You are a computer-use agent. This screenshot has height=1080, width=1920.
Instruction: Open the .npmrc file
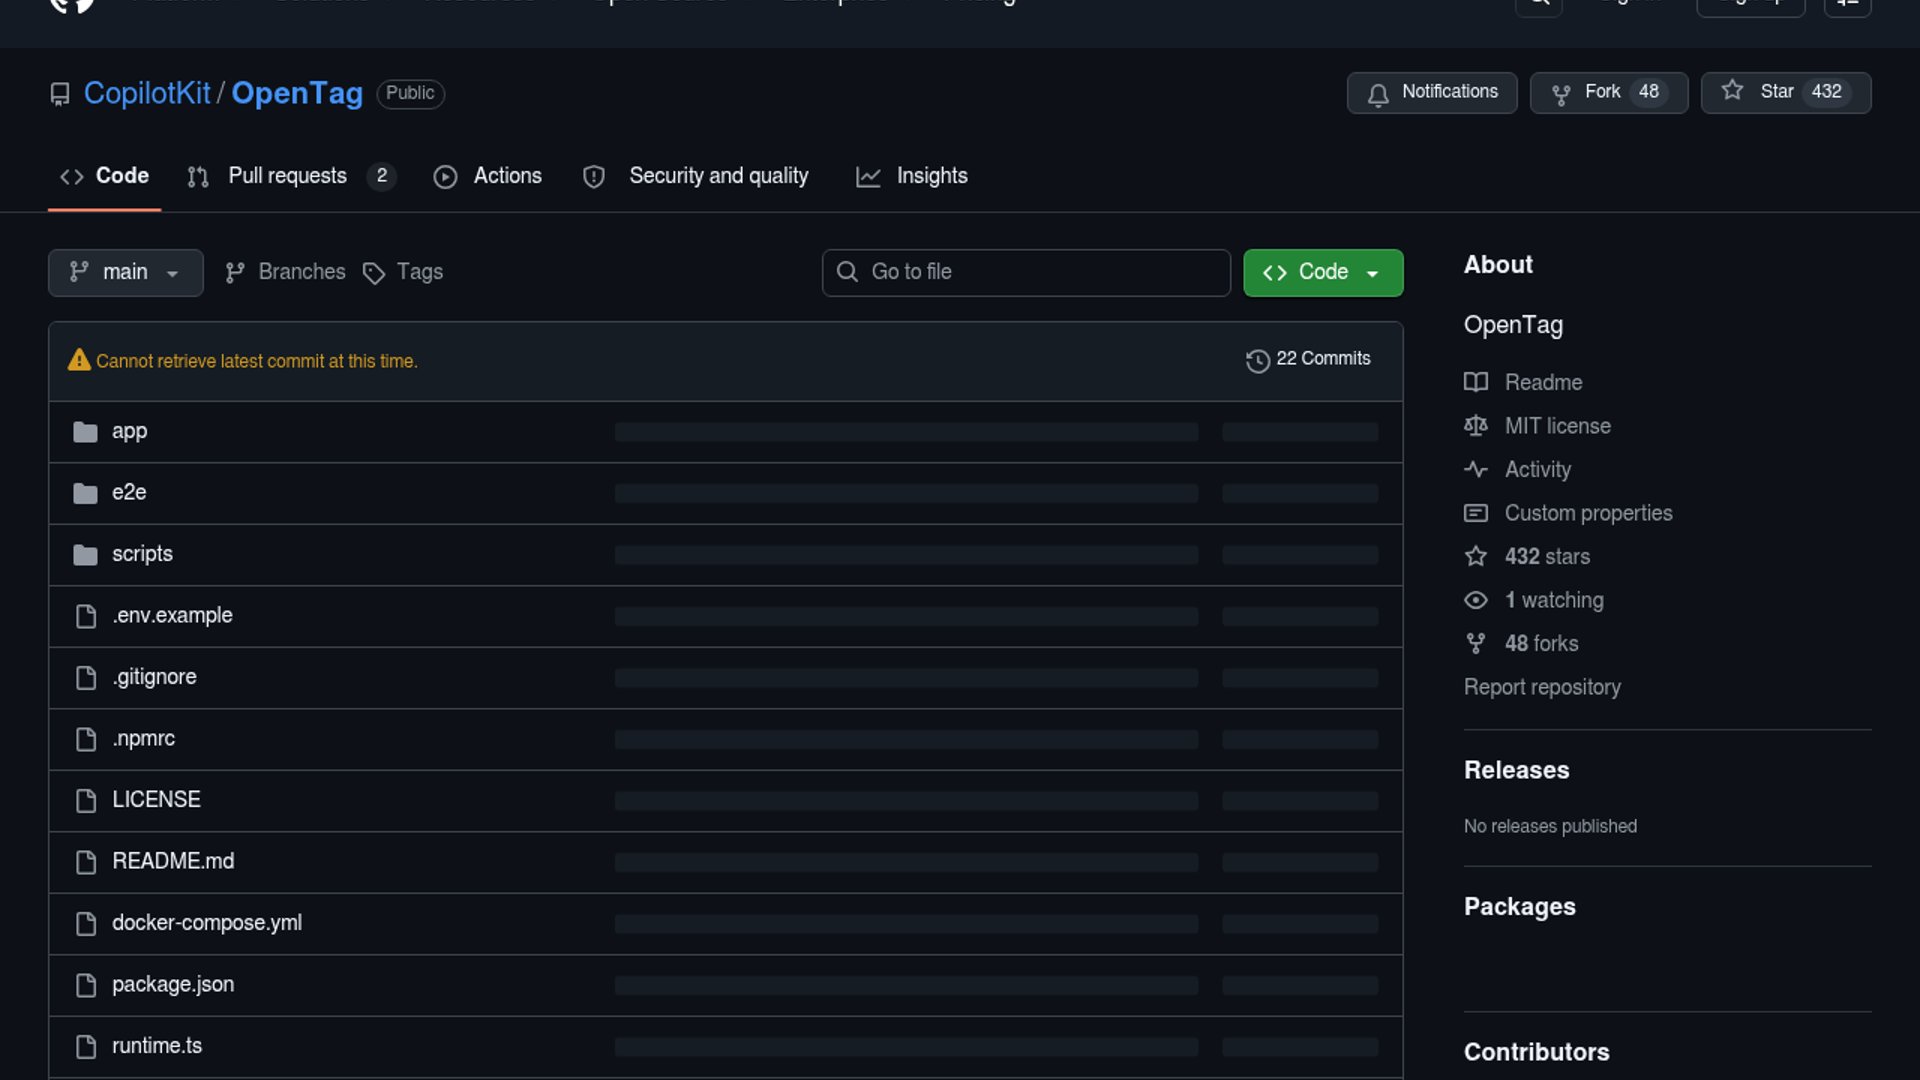coord(143,738)
